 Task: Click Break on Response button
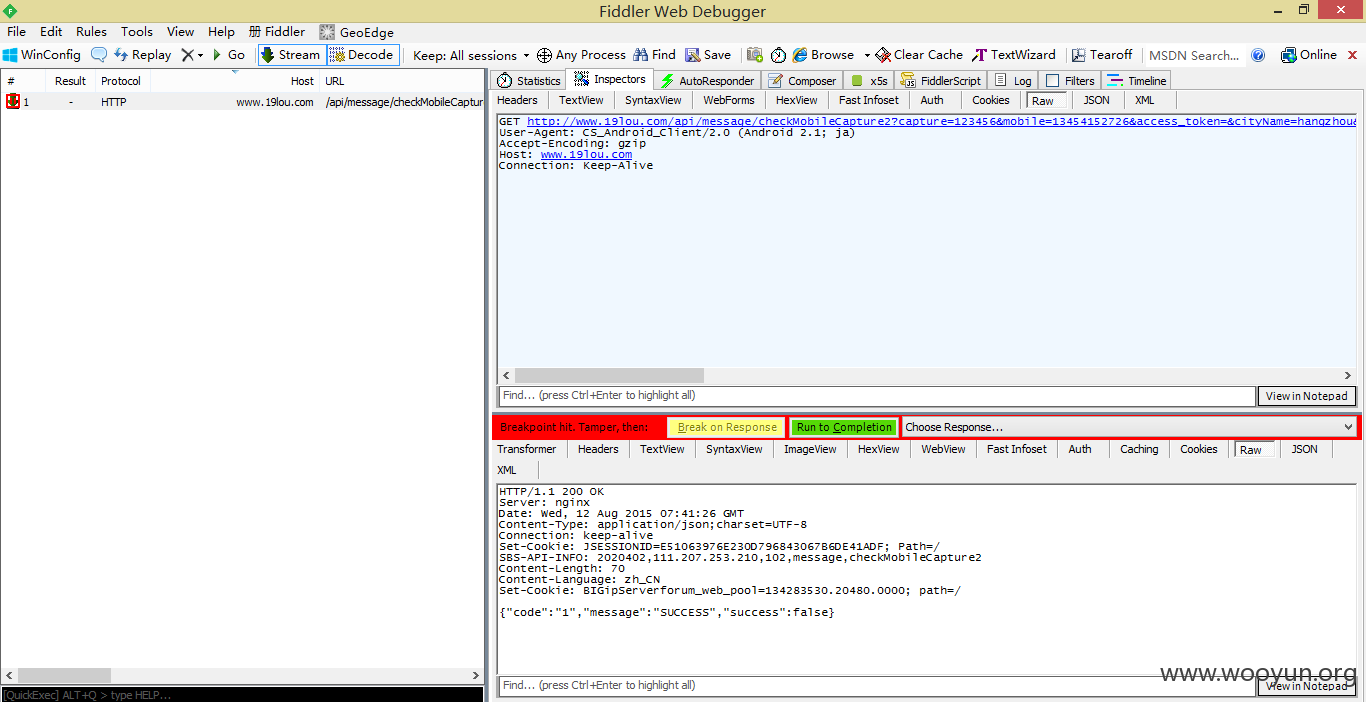tap(727, 427)
